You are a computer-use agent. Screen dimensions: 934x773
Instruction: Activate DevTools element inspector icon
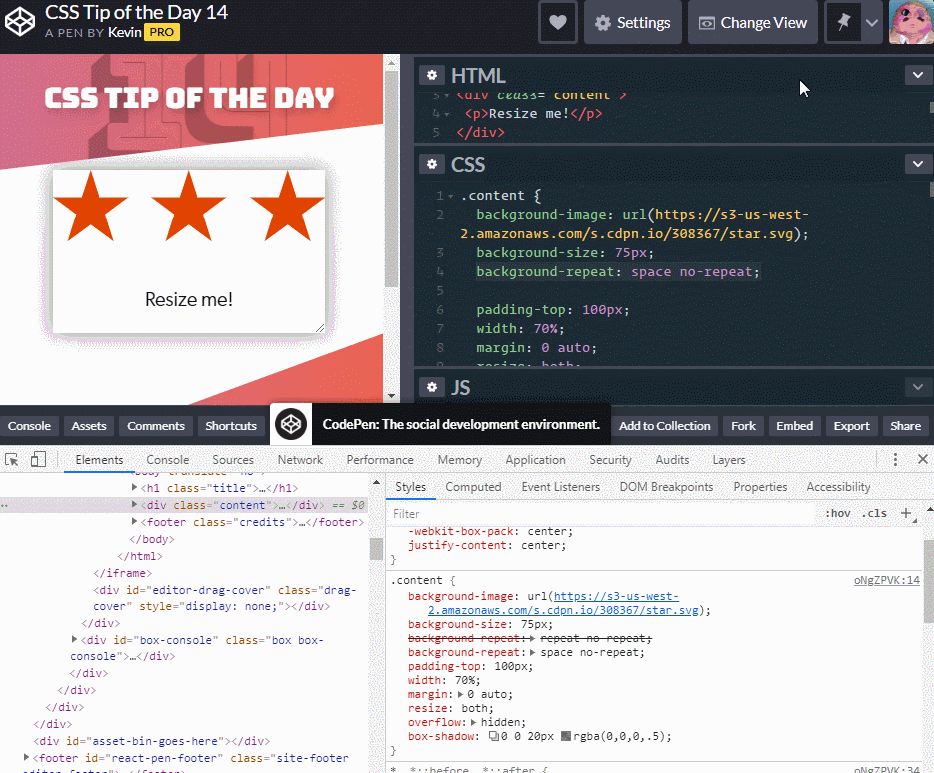coord(11,460)
